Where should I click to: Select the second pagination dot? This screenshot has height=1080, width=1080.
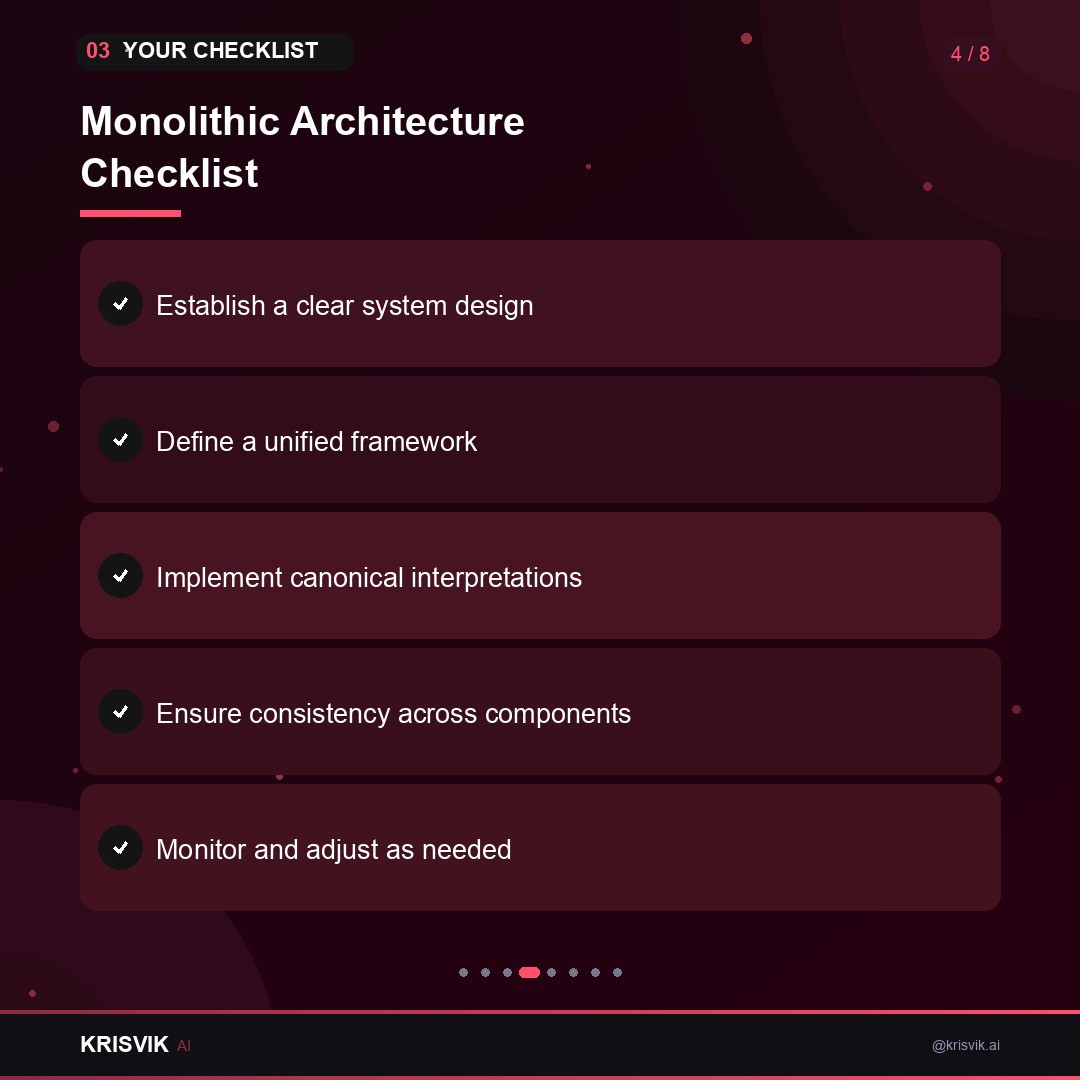point(486,973)
